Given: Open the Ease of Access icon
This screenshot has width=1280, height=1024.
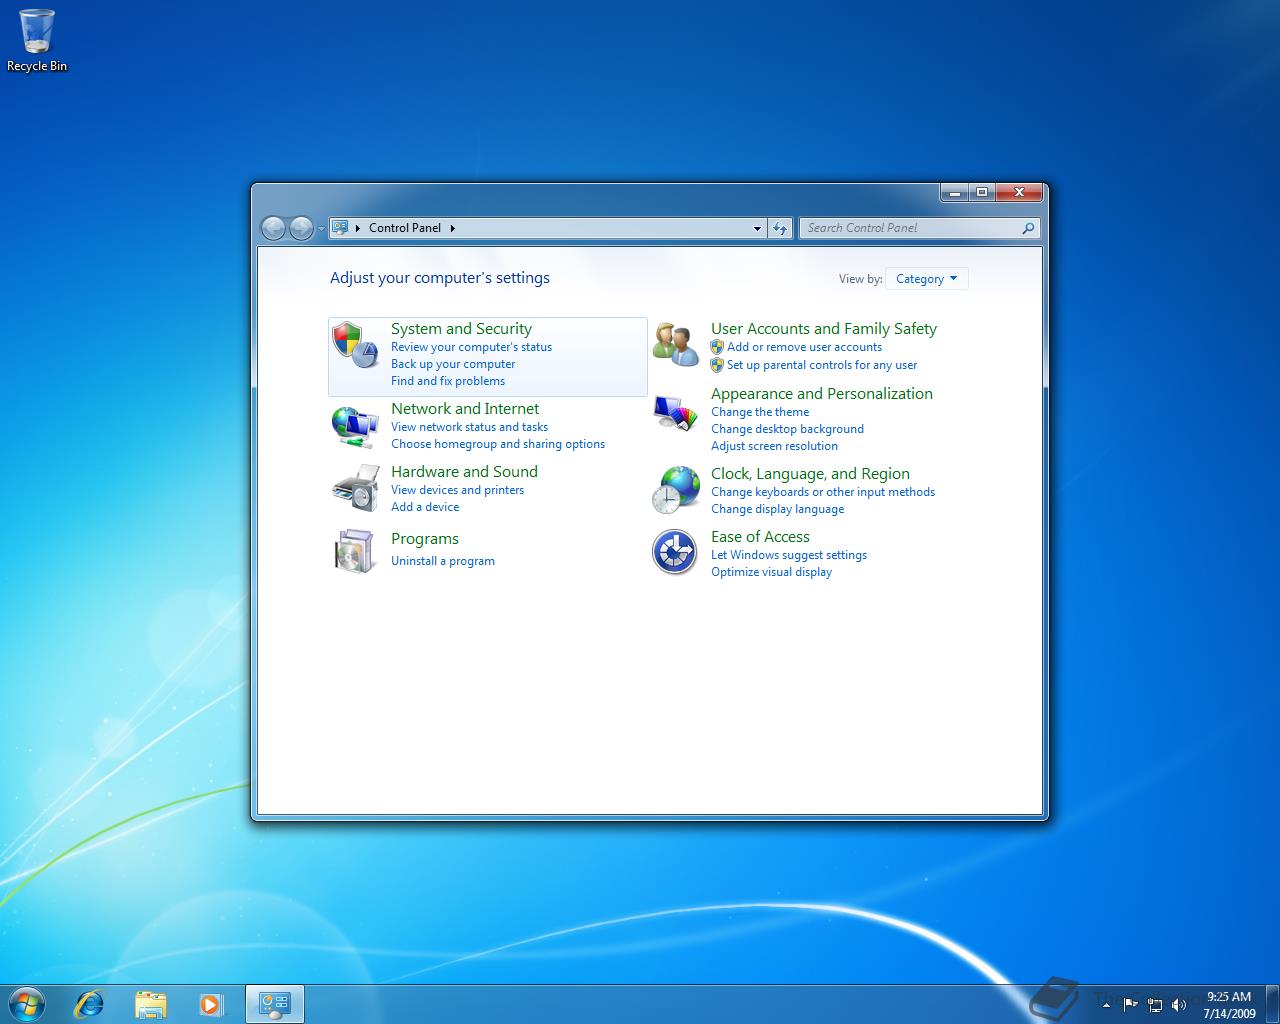Looking at the screenshot, I should click(675, 552).
